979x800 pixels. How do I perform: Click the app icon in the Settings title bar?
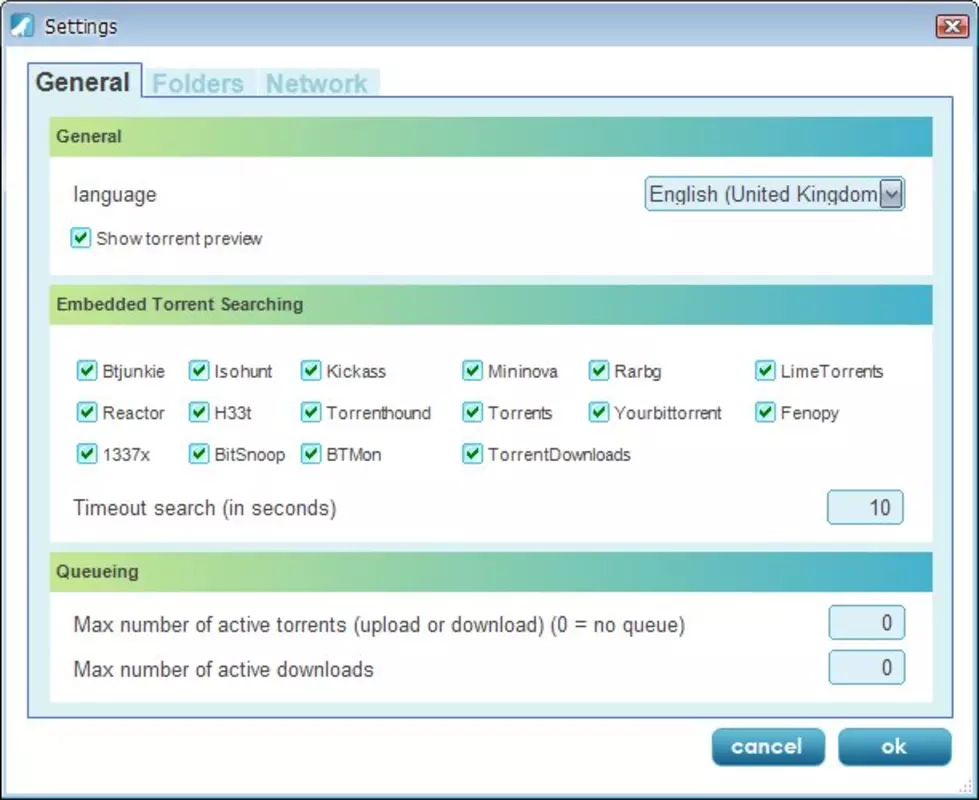point(22,26)
